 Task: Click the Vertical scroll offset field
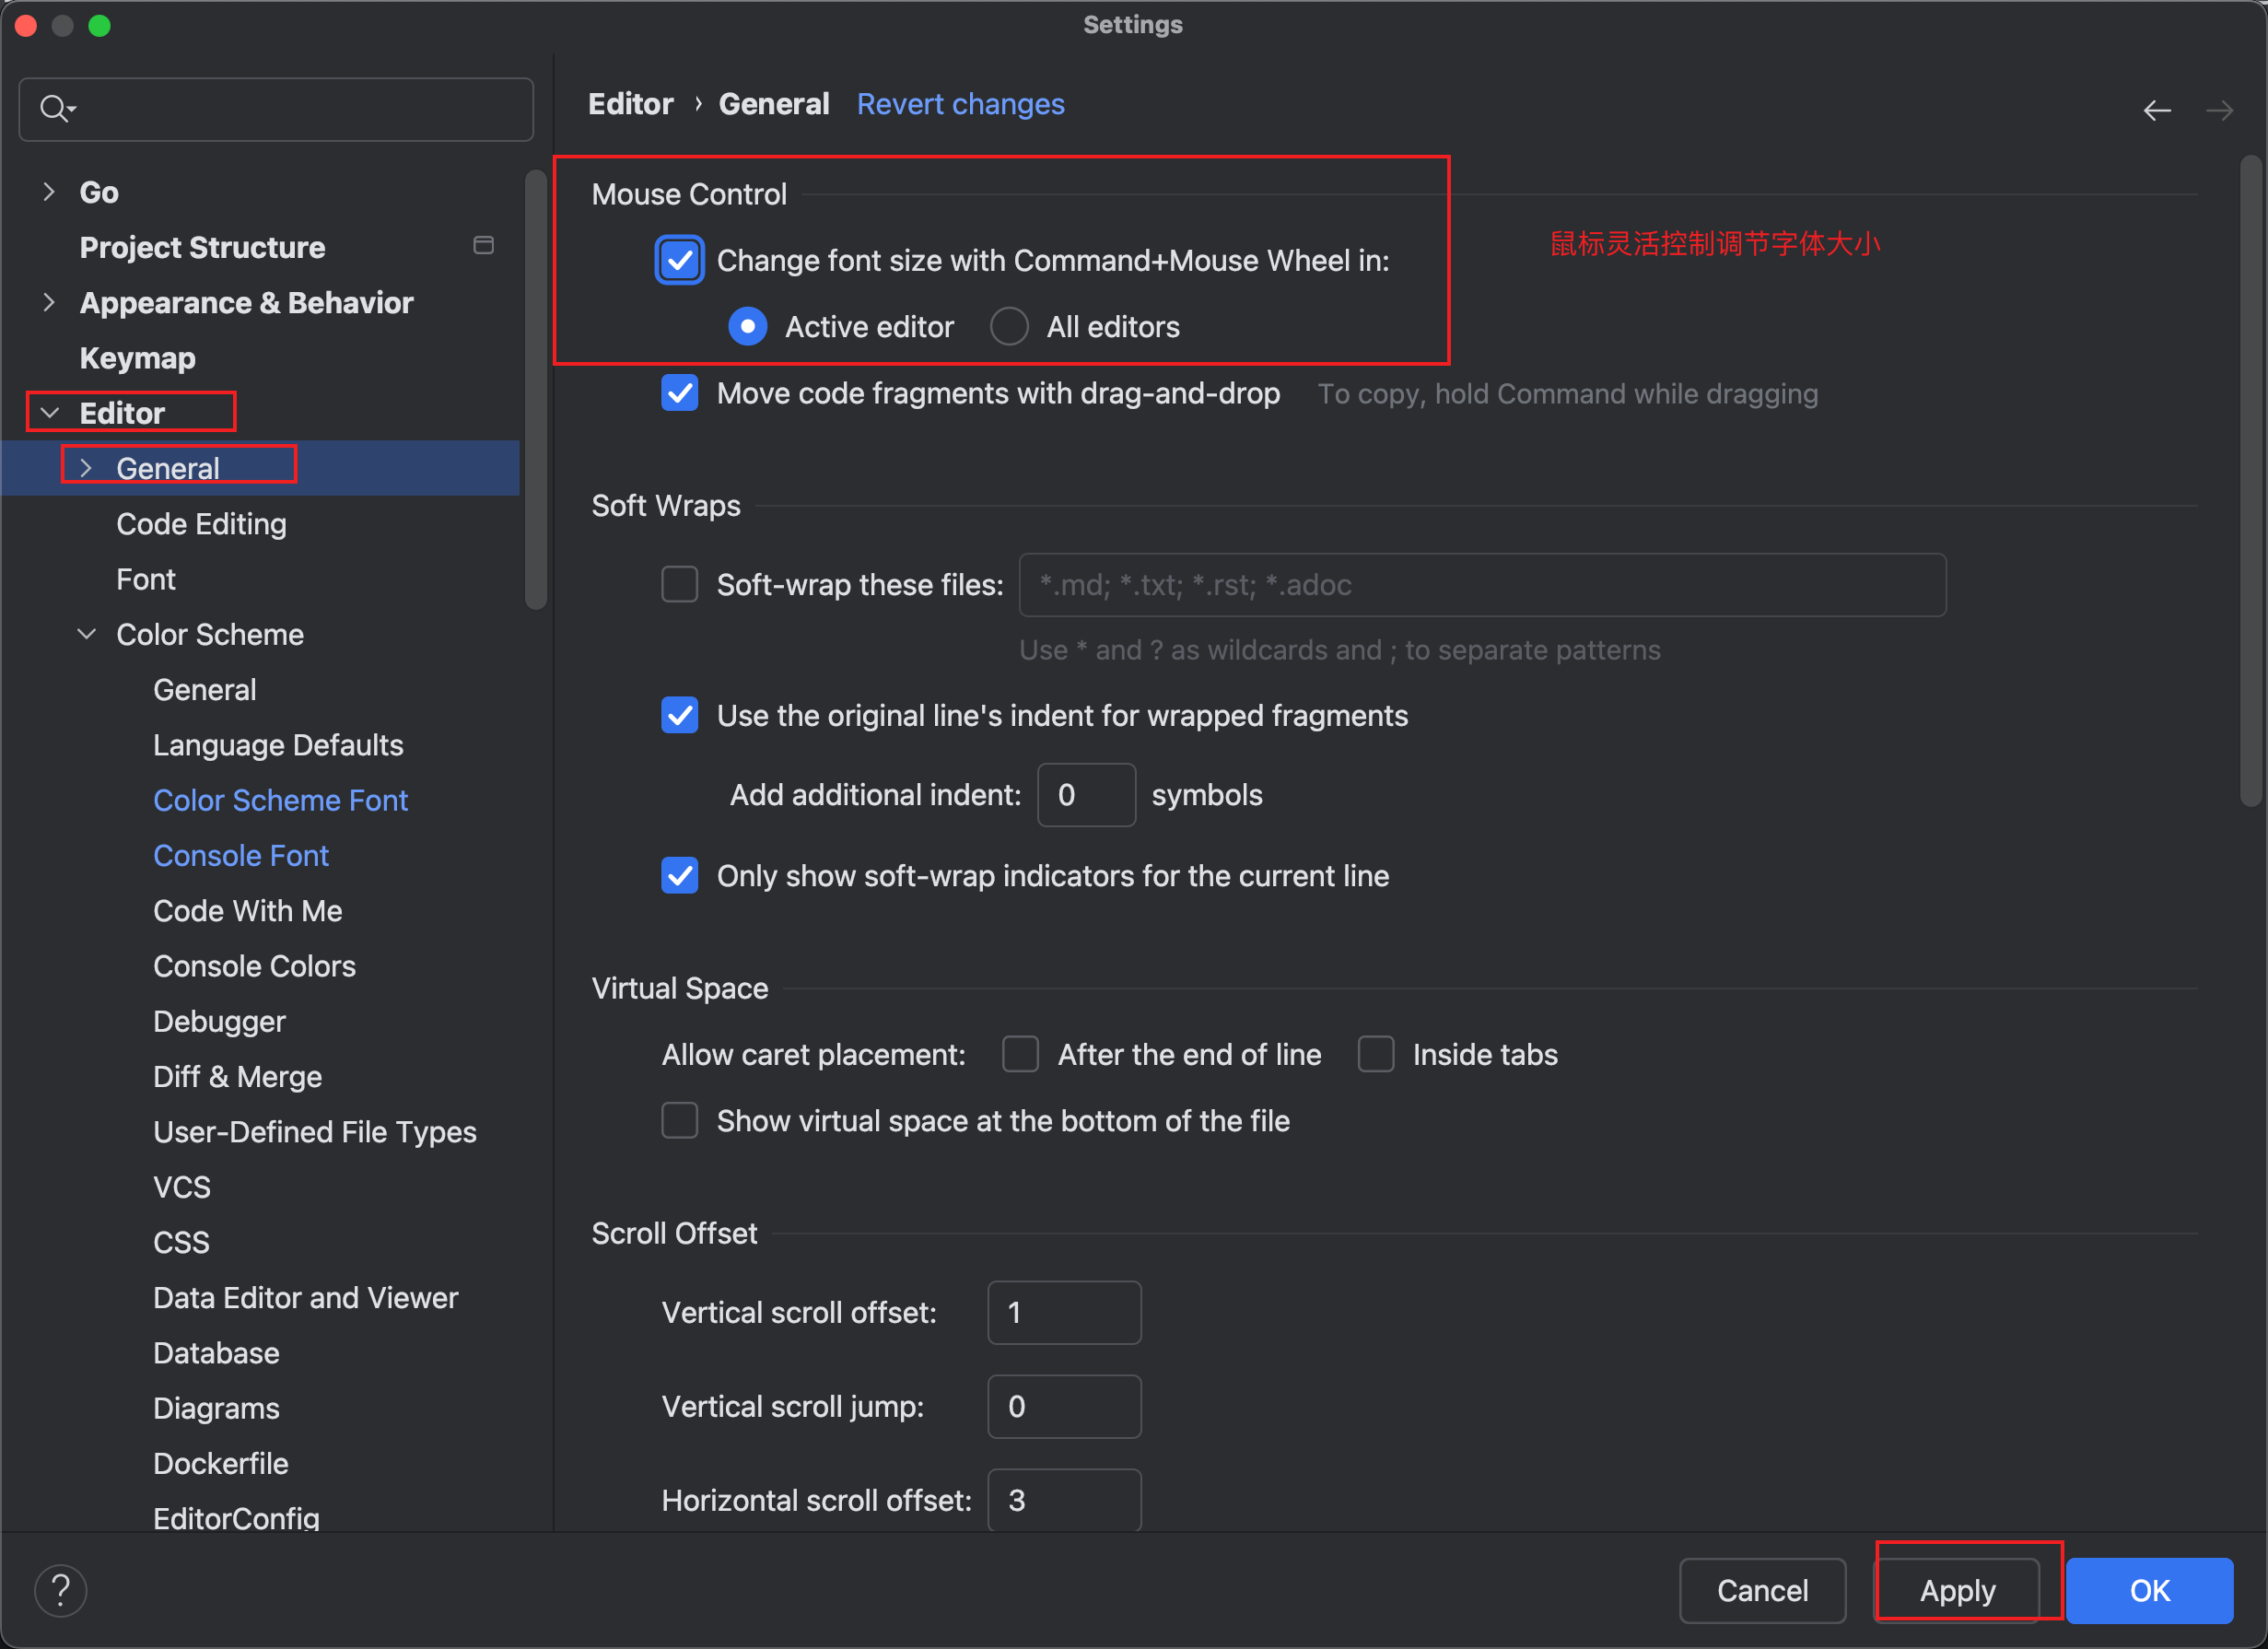1064,1312
